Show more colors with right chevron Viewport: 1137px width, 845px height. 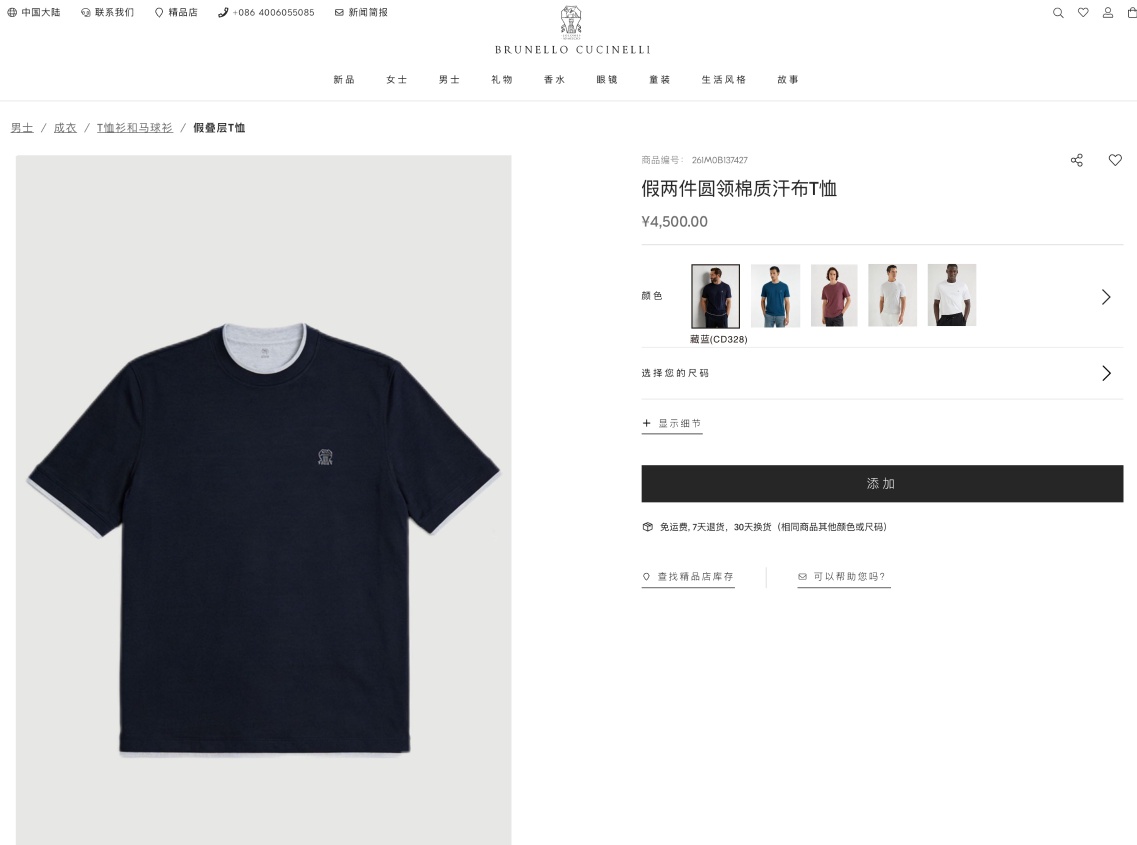[x=1106, y=297]
